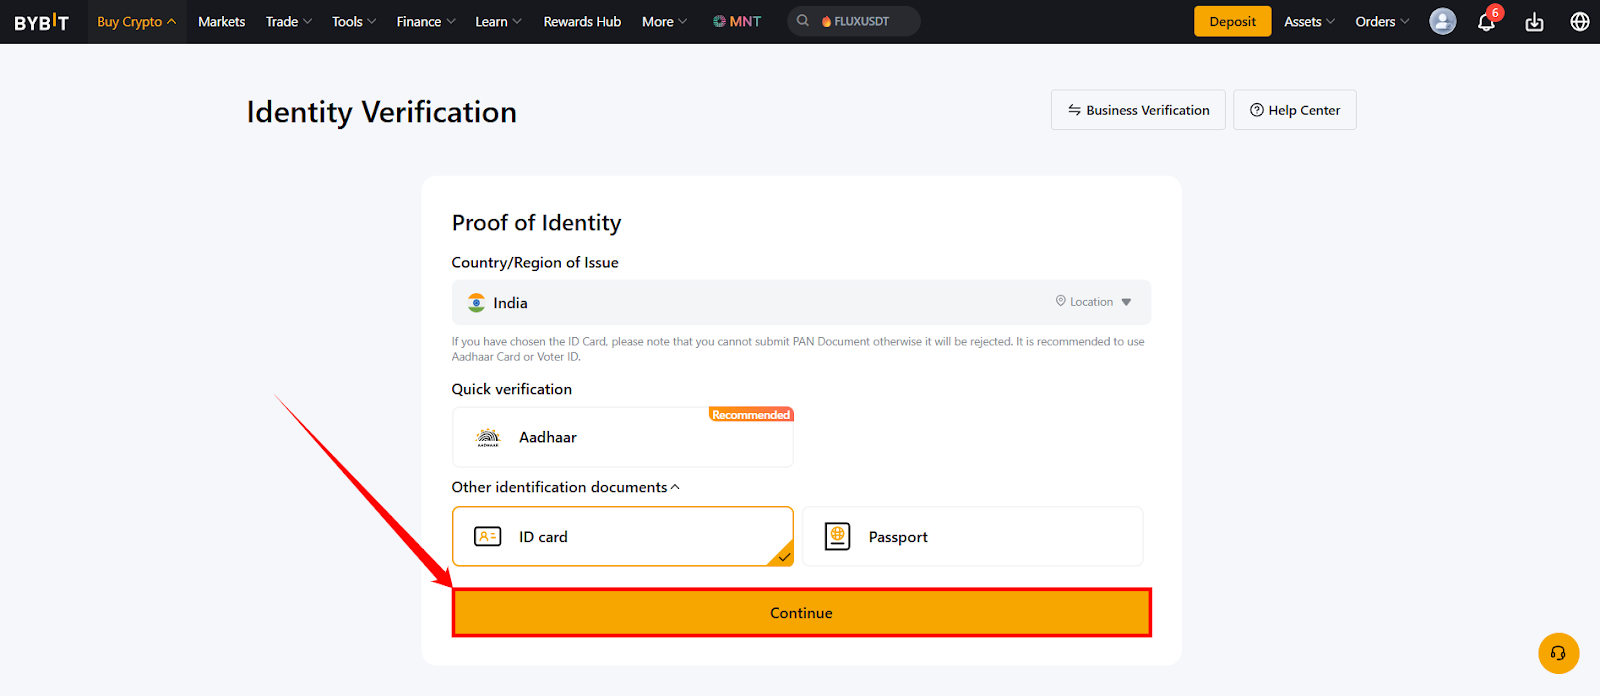Click the Location pin icon
Viewport: 1600px width, 696px height.
1061,301
